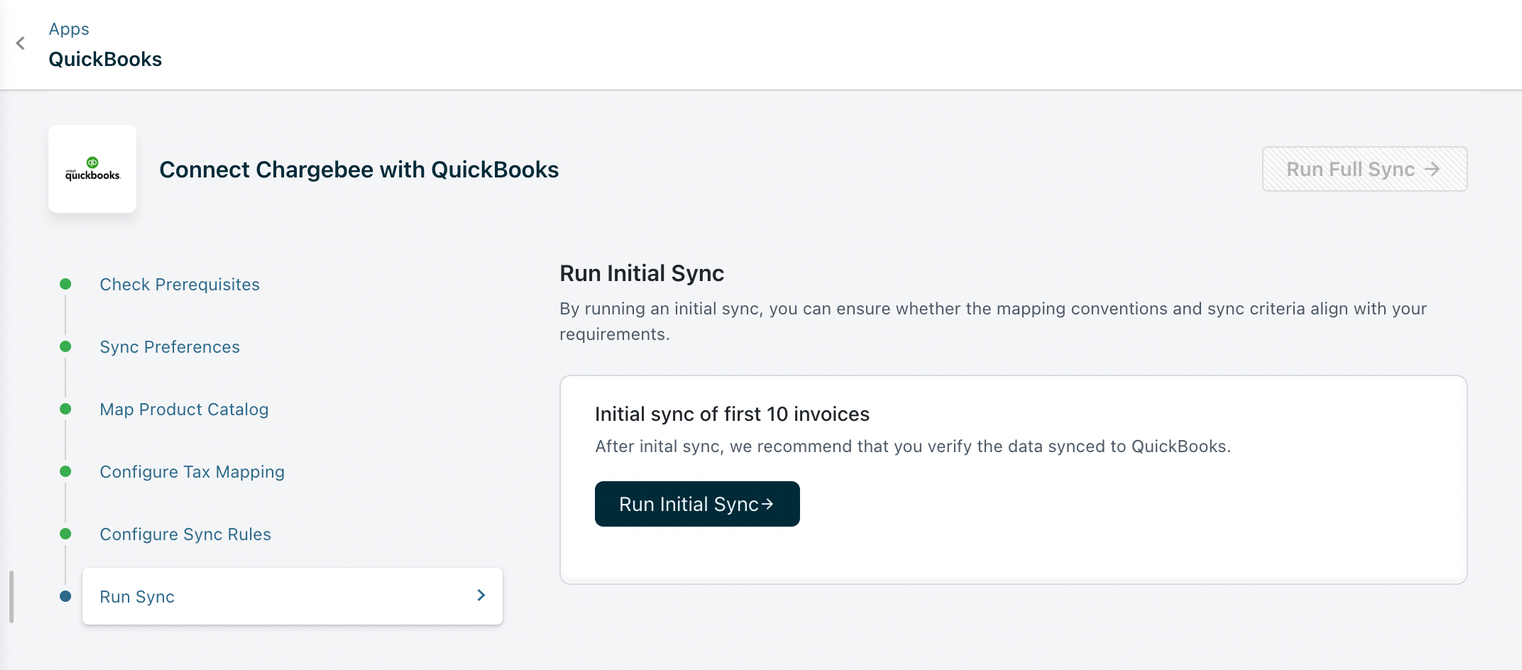
Task: Open the Sync Preferences step
Action: 169,347
